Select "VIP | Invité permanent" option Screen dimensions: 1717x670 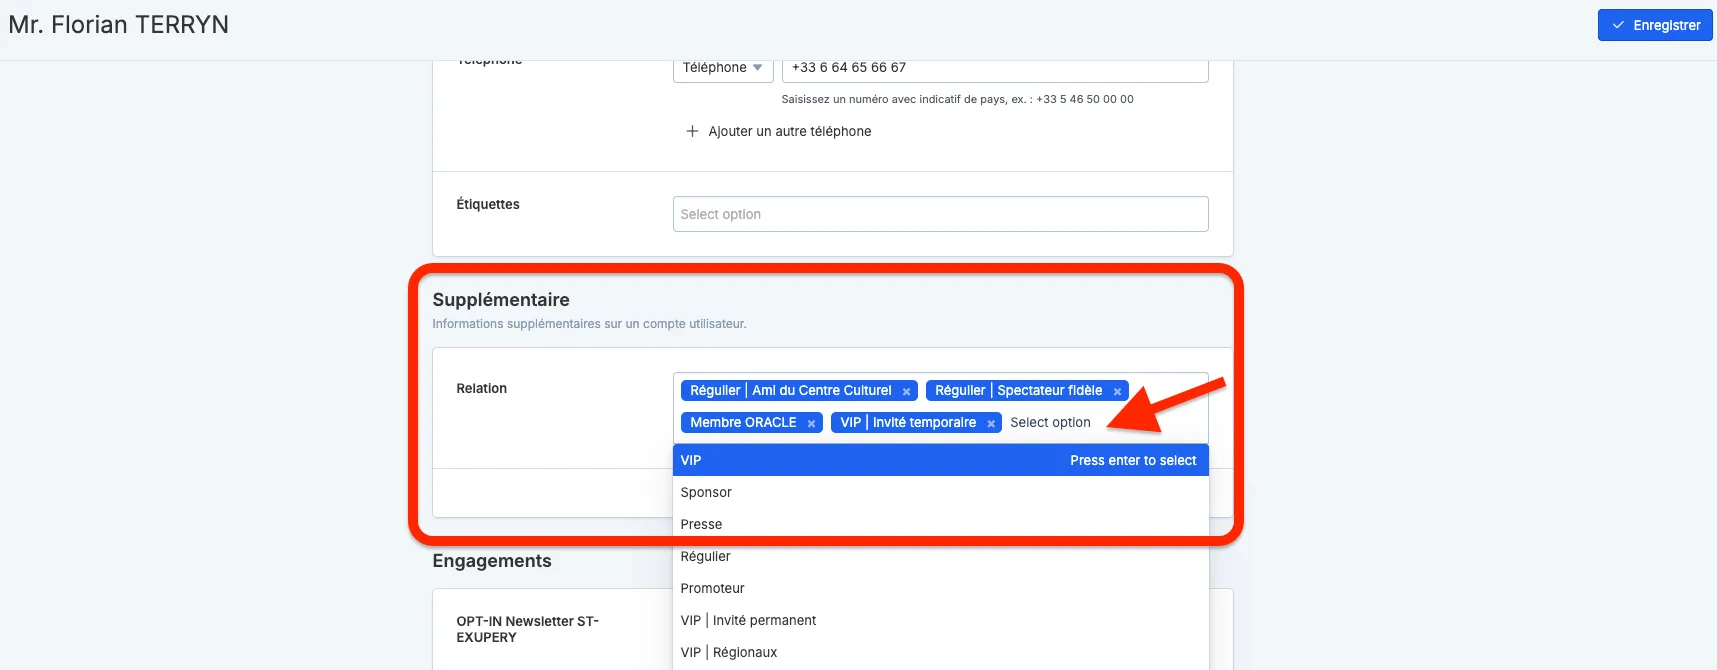coord(940,620)
